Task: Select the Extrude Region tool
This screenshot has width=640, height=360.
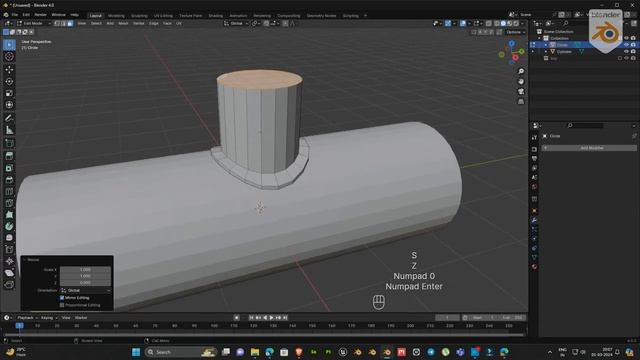Action: [9, 156]
